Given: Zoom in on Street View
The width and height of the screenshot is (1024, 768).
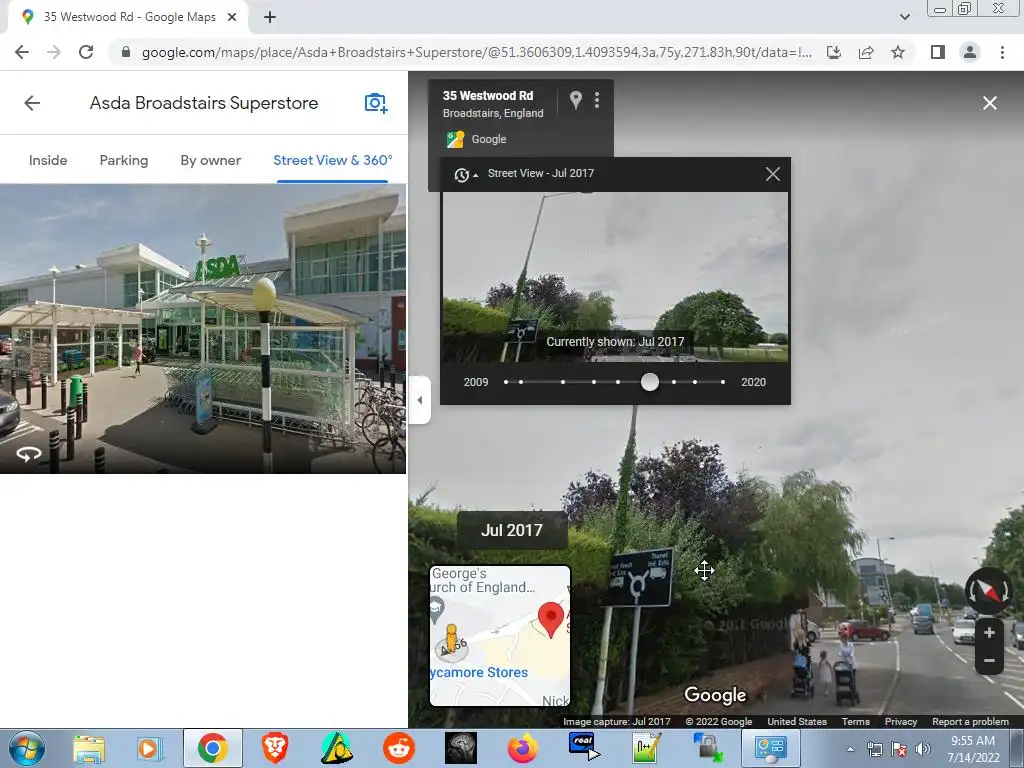Looking at the screenshot, I should (x=989, y=632).
